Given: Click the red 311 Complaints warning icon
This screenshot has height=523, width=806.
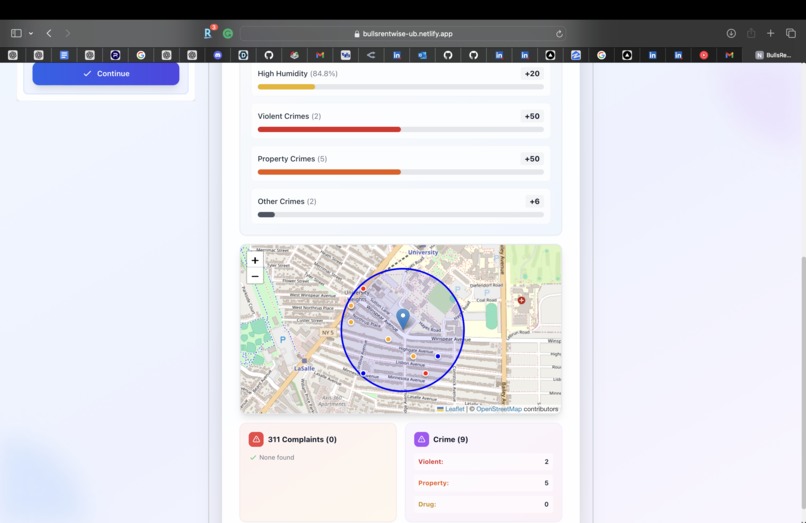Looking at the screenshot, I should (256, 439).
